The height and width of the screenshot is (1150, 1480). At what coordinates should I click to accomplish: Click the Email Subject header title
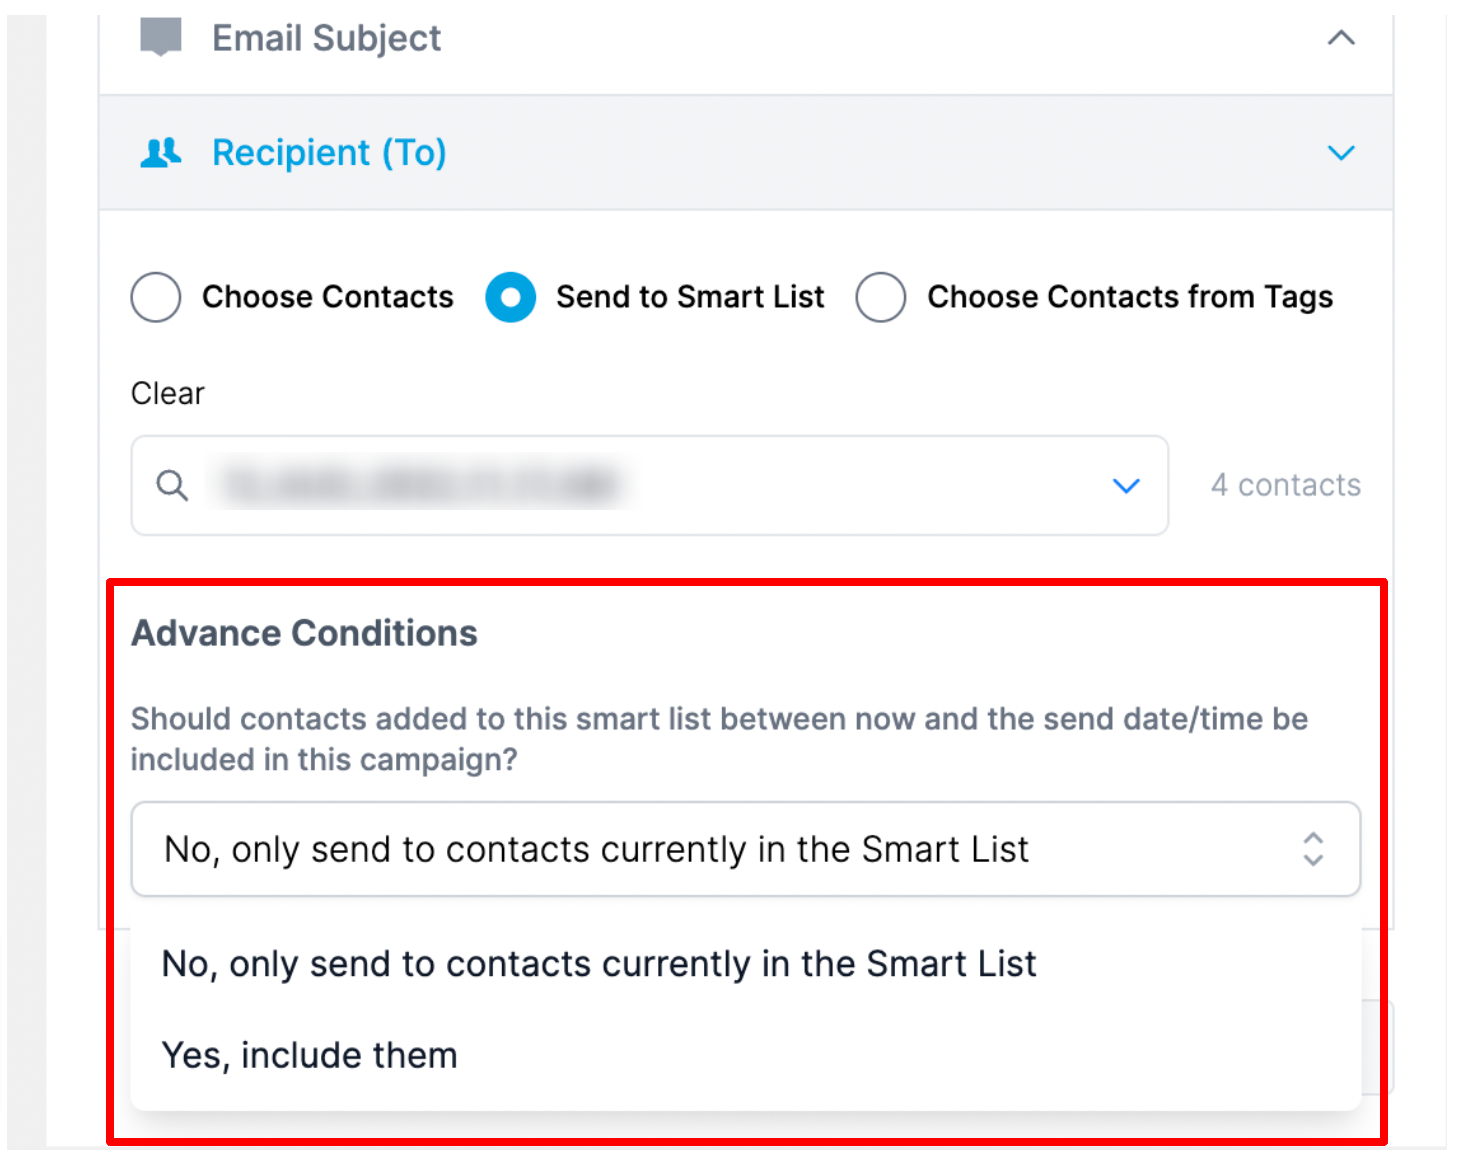coord(326,38)
